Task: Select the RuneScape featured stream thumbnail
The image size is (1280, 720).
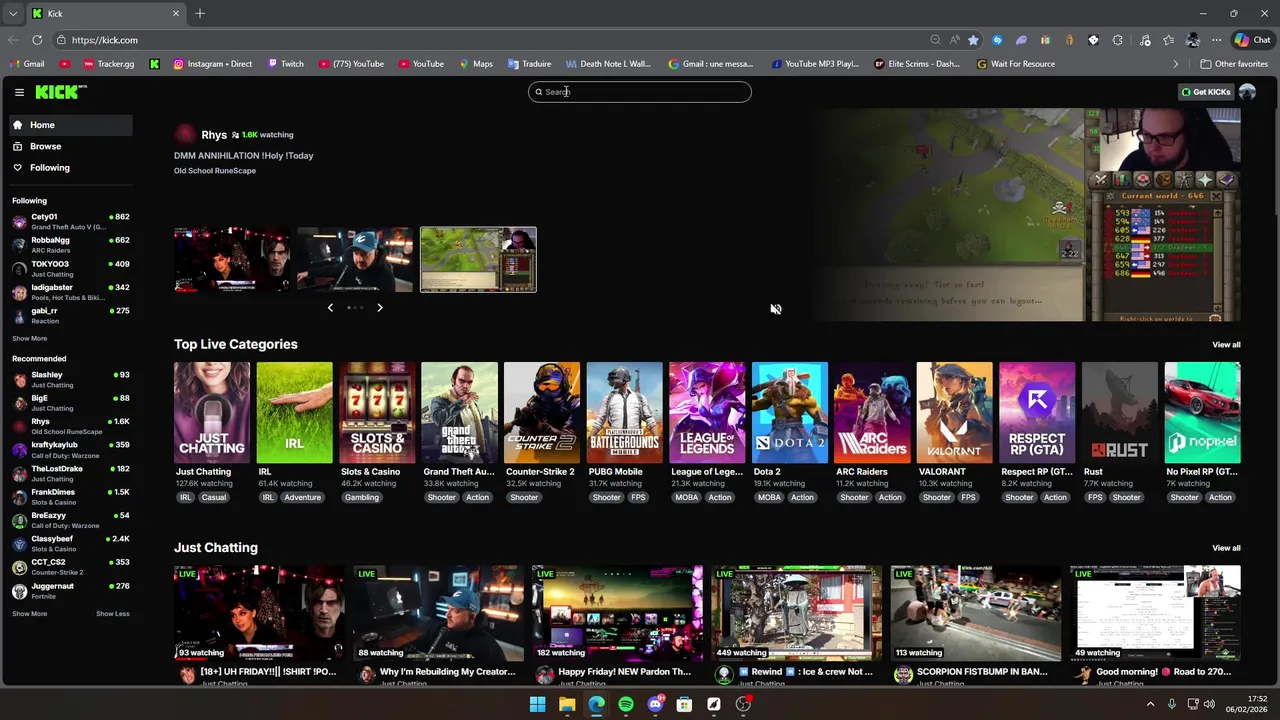Action: (478, 260)
